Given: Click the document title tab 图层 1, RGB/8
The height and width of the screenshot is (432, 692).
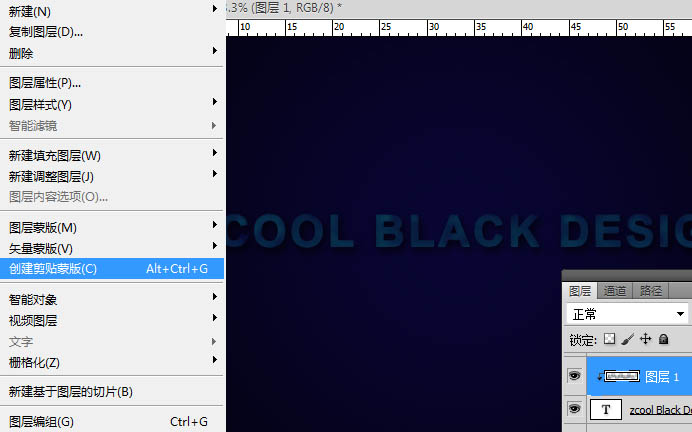Looking at the screenshot, I should (x=284, y=8).
